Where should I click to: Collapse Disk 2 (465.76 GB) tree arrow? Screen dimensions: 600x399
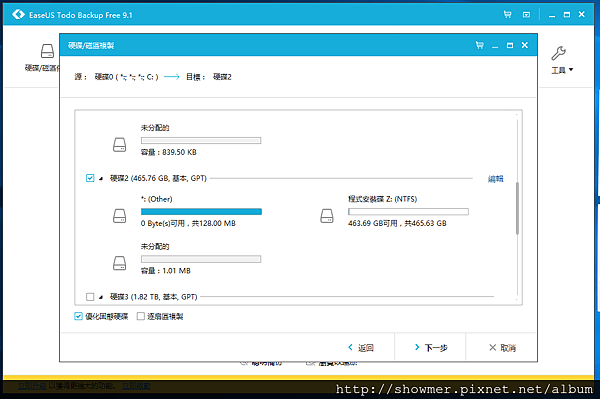[101, 179]
